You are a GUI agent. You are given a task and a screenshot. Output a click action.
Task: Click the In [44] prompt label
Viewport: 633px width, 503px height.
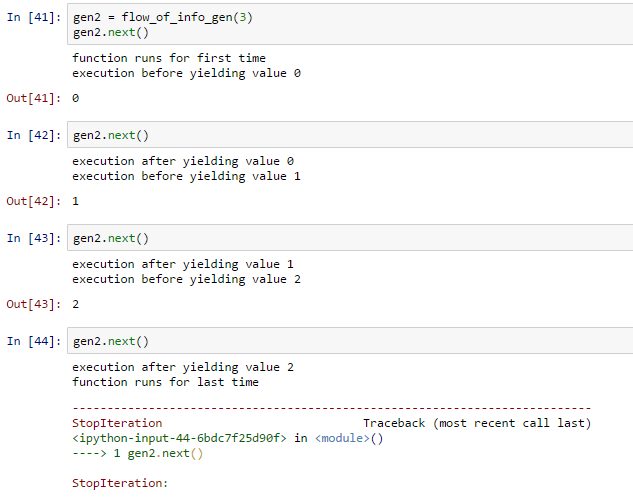(x=34, y=341)
